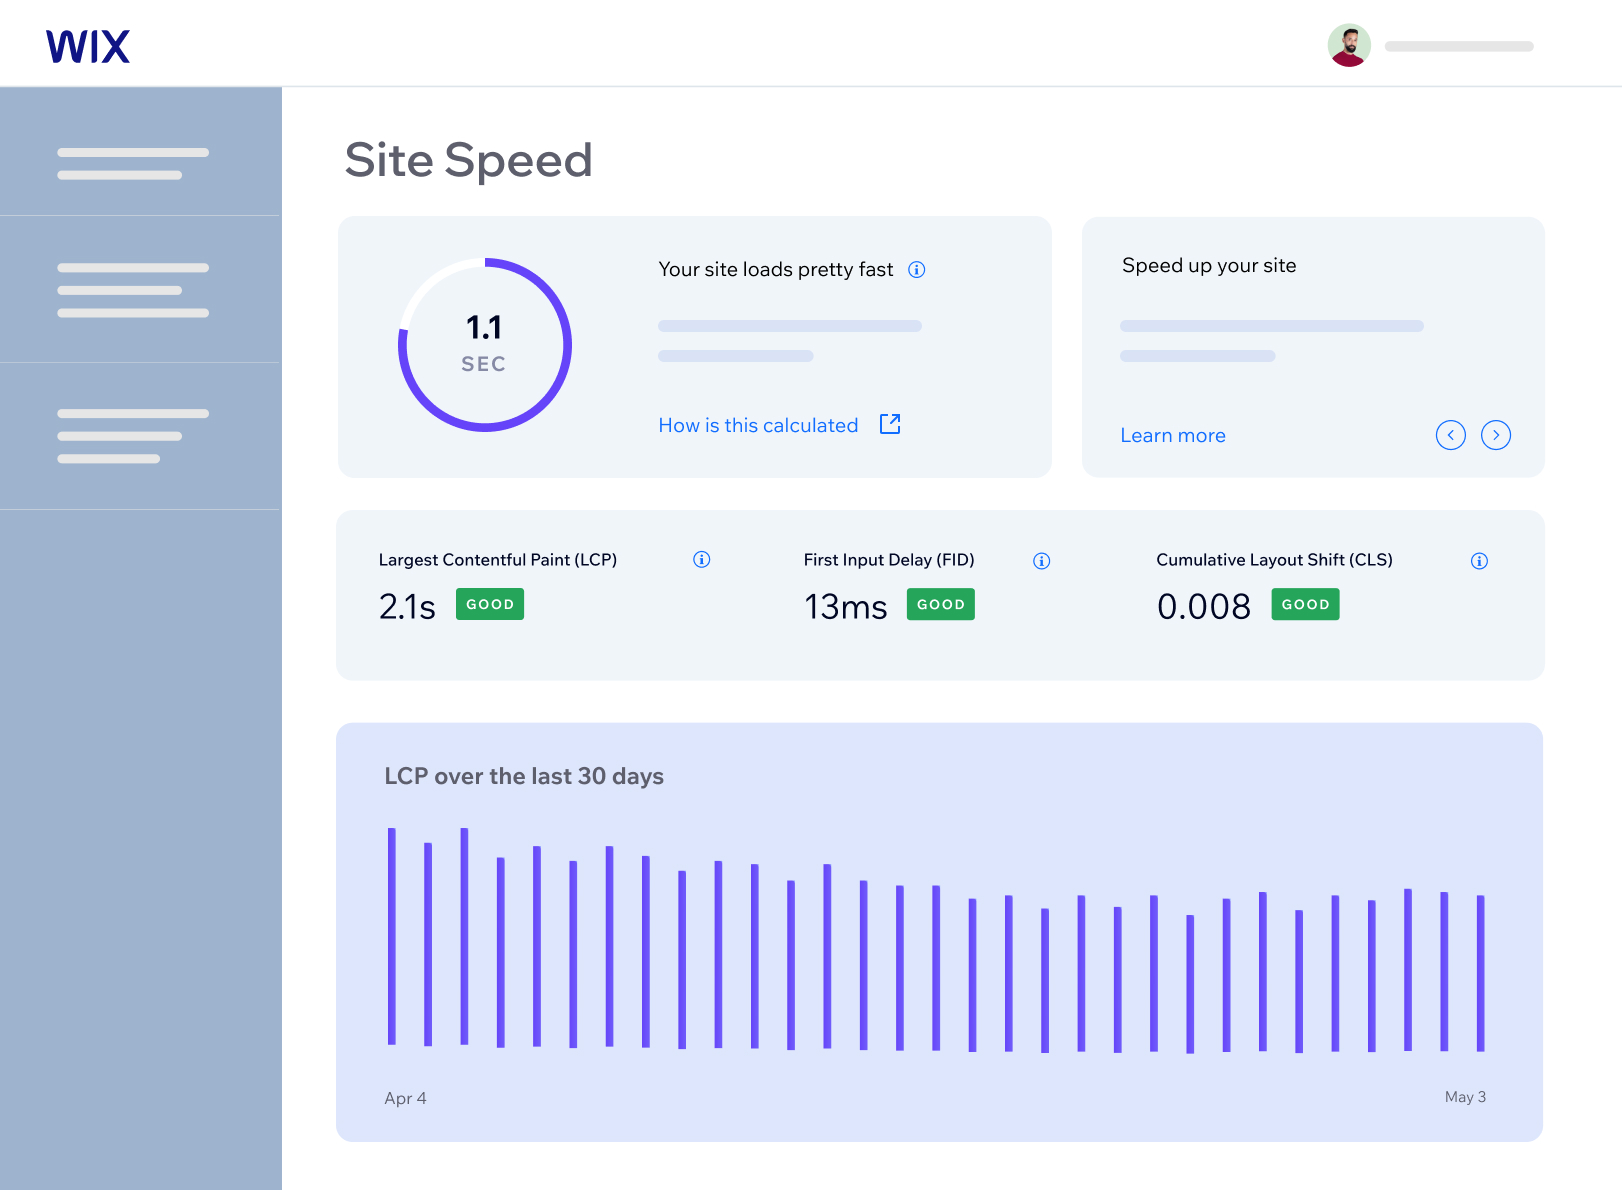Image resolution: width=1622 pixels, height=1191 pixels.
Task: Select the GOOD status badge next to 13ms
Action: pos(940,604)
